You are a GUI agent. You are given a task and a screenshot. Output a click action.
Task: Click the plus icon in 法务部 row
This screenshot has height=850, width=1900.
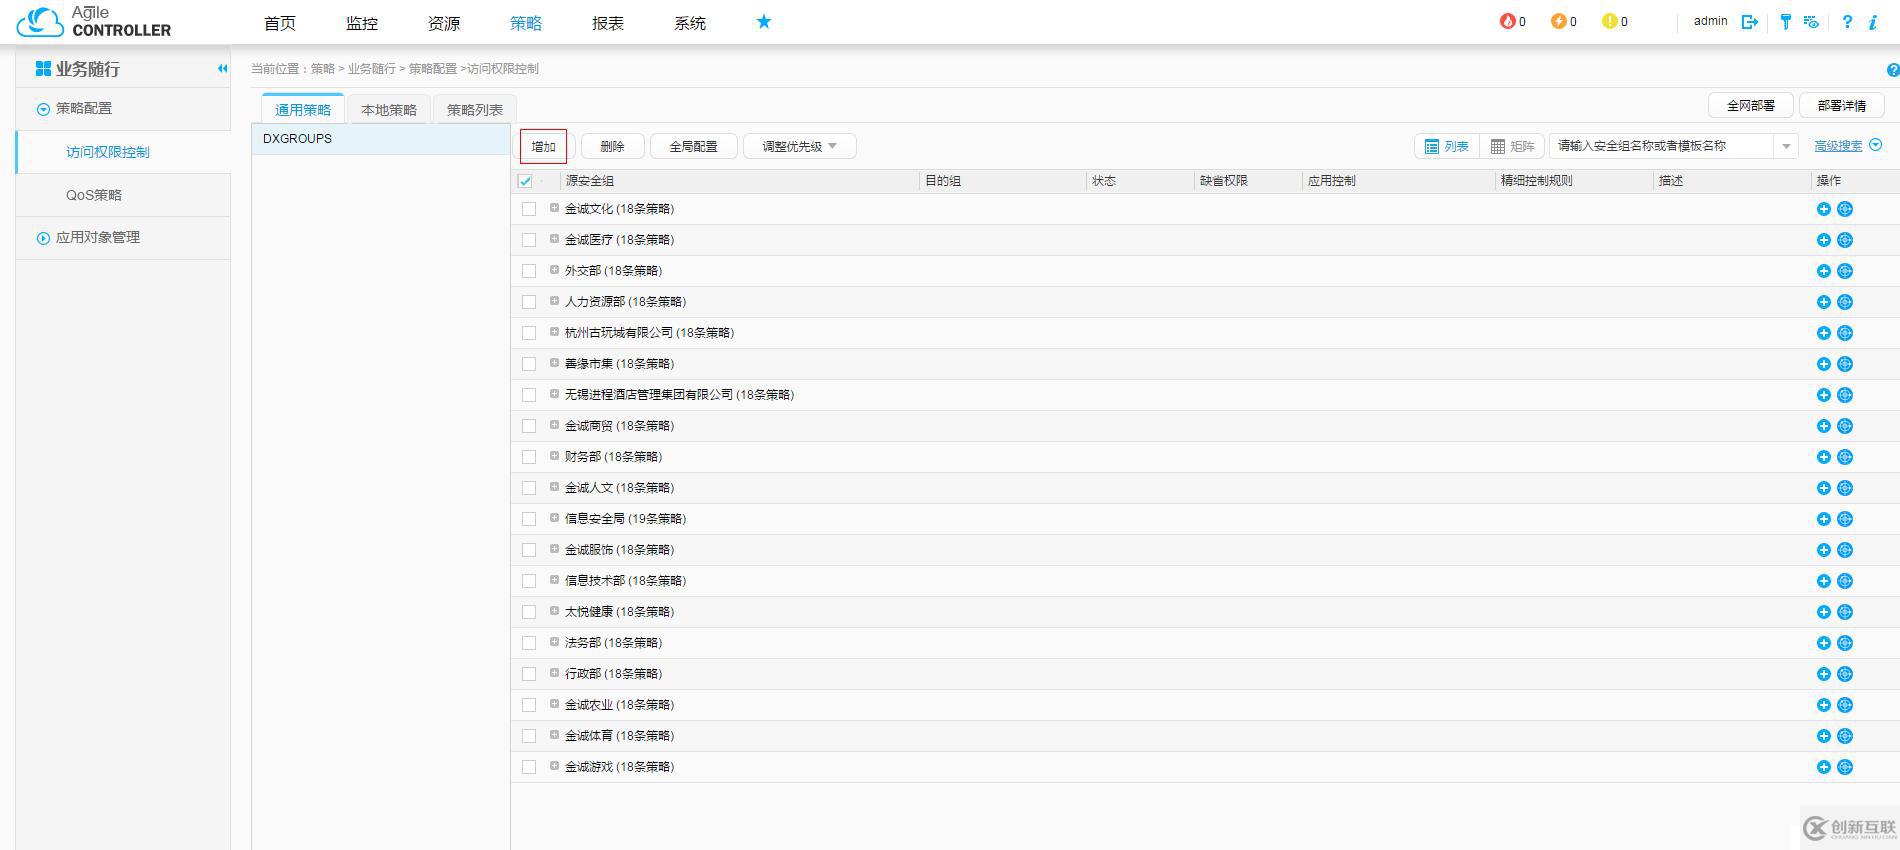click(x=1823, y=643)
